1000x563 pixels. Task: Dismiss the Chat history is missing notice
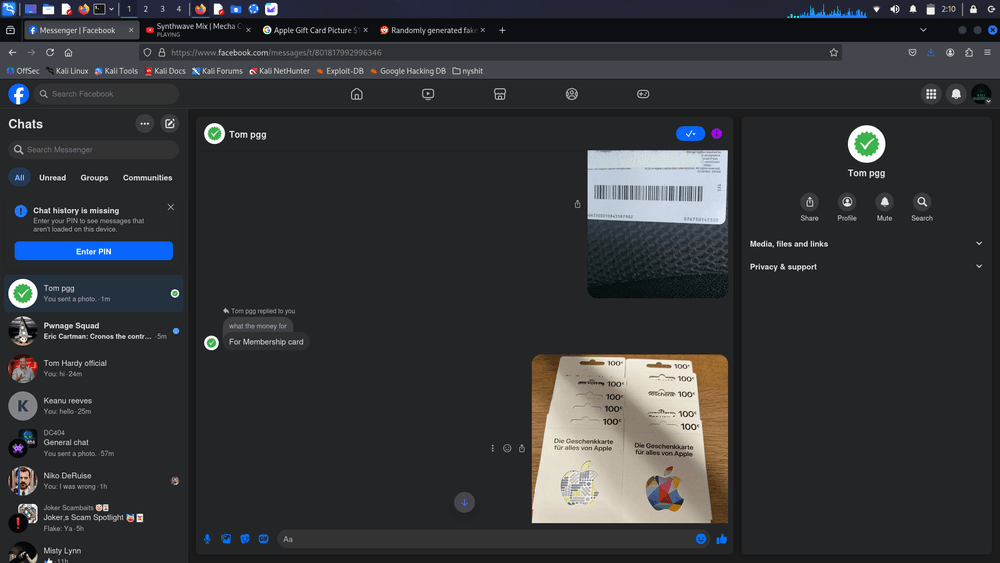pyautogui.click(x=170, y=207)
